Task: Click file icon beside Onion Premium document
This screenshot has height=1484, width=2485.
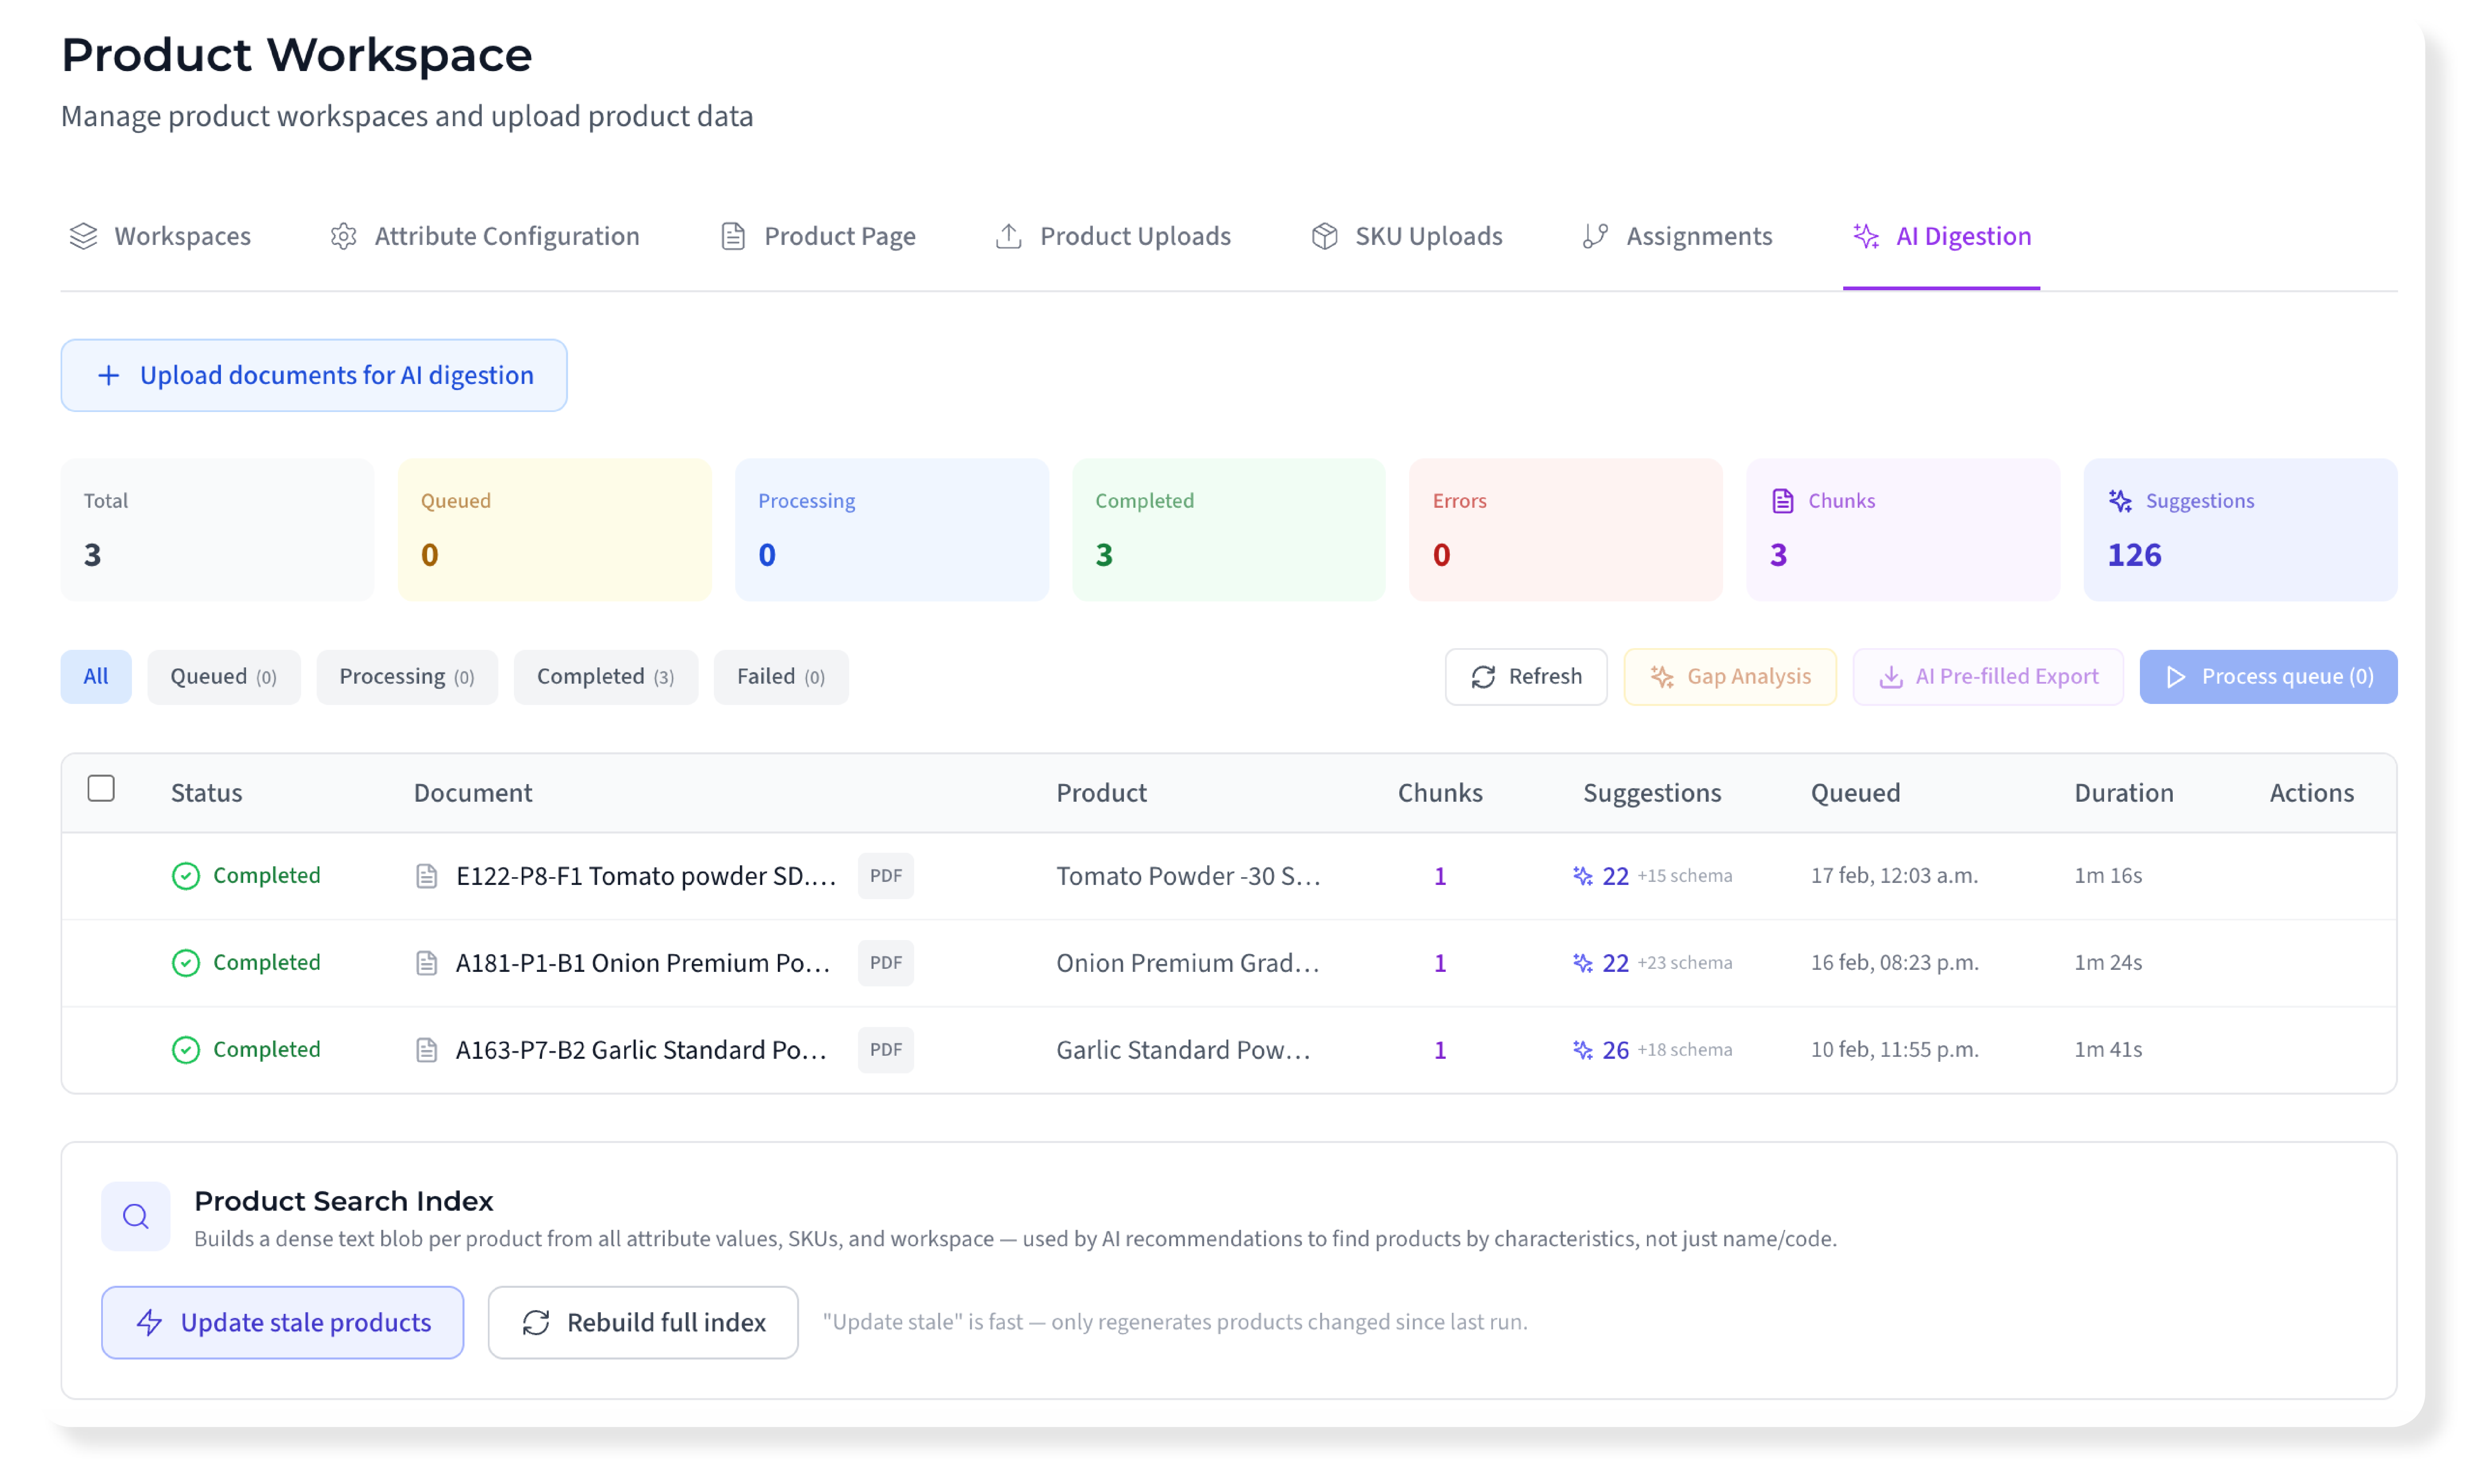Action: 427,963
